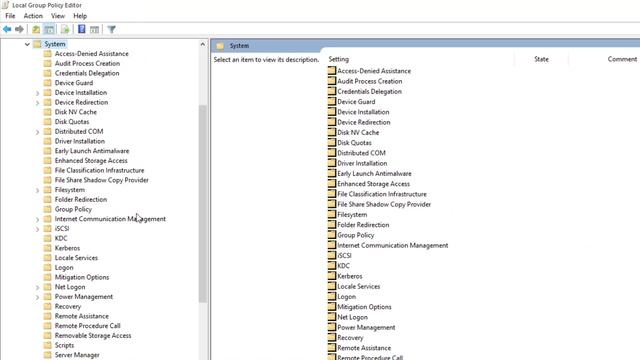This screenshot has width=640, height=360.
Task: Select Mitigation Options in the settings list
Action: 364,307
